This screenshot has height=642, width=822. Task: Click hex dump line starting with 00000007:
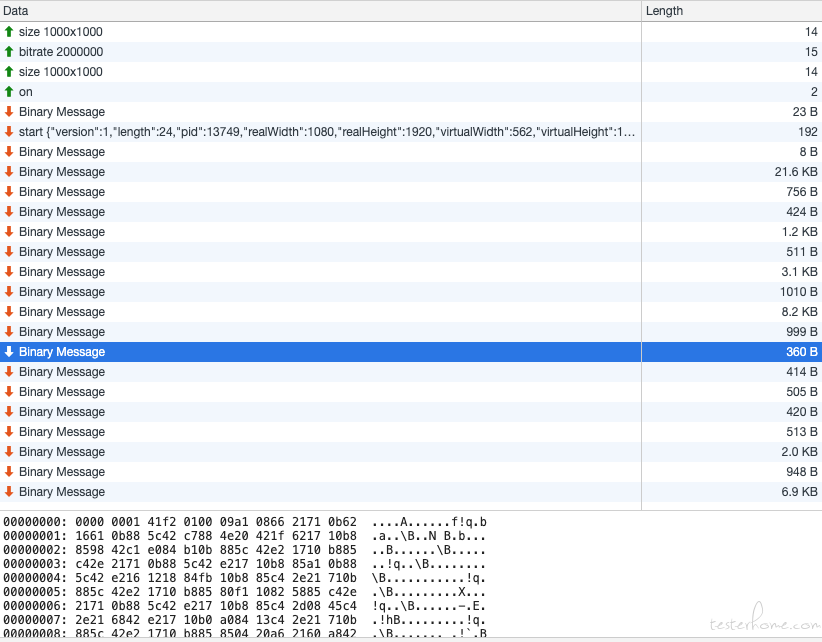point(245,620)
